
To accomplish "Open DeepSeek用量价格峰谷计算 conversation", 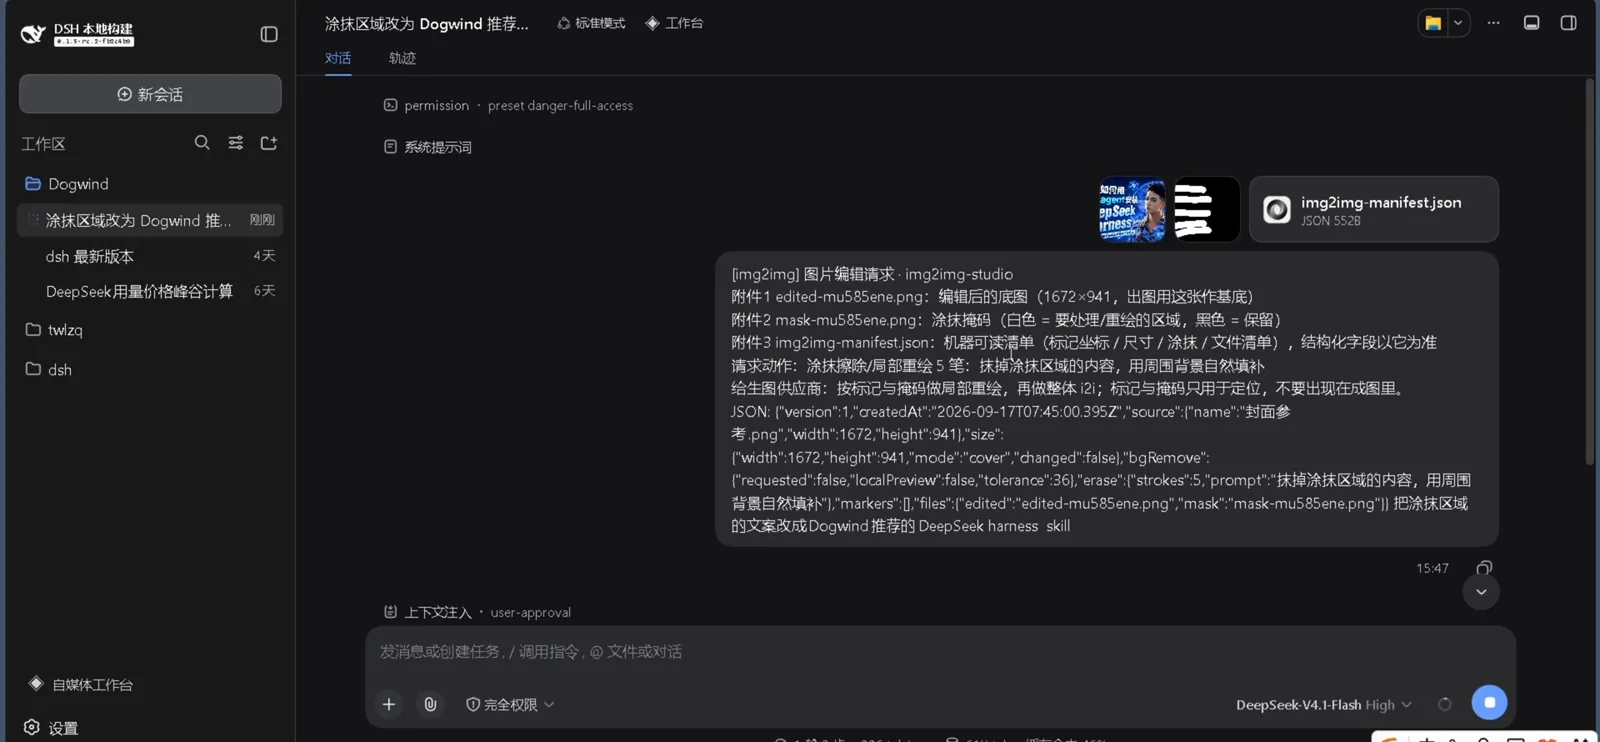I will [x=150, y=291].
